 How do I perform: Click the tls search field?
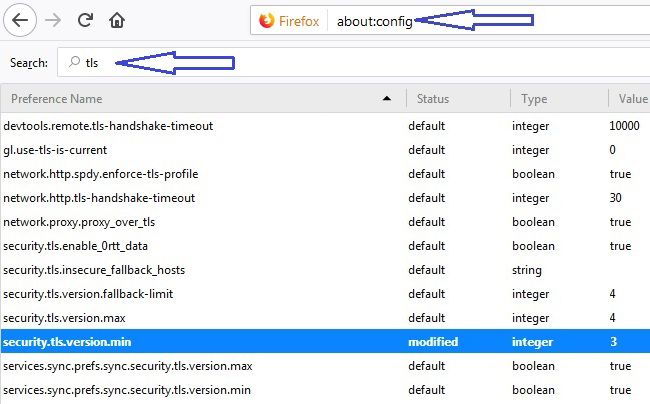(x=353, y=63)
